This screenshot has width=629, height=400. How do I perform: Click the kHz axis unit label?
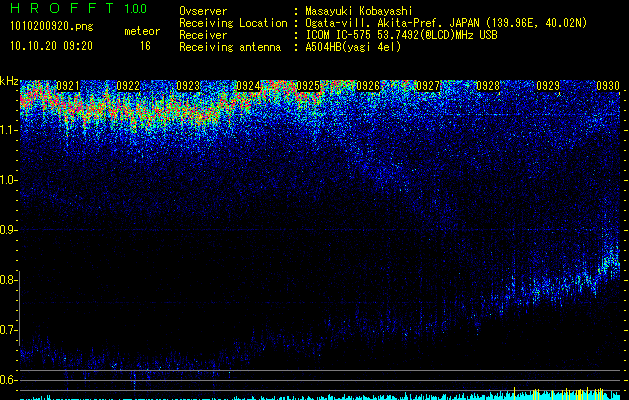9,81
